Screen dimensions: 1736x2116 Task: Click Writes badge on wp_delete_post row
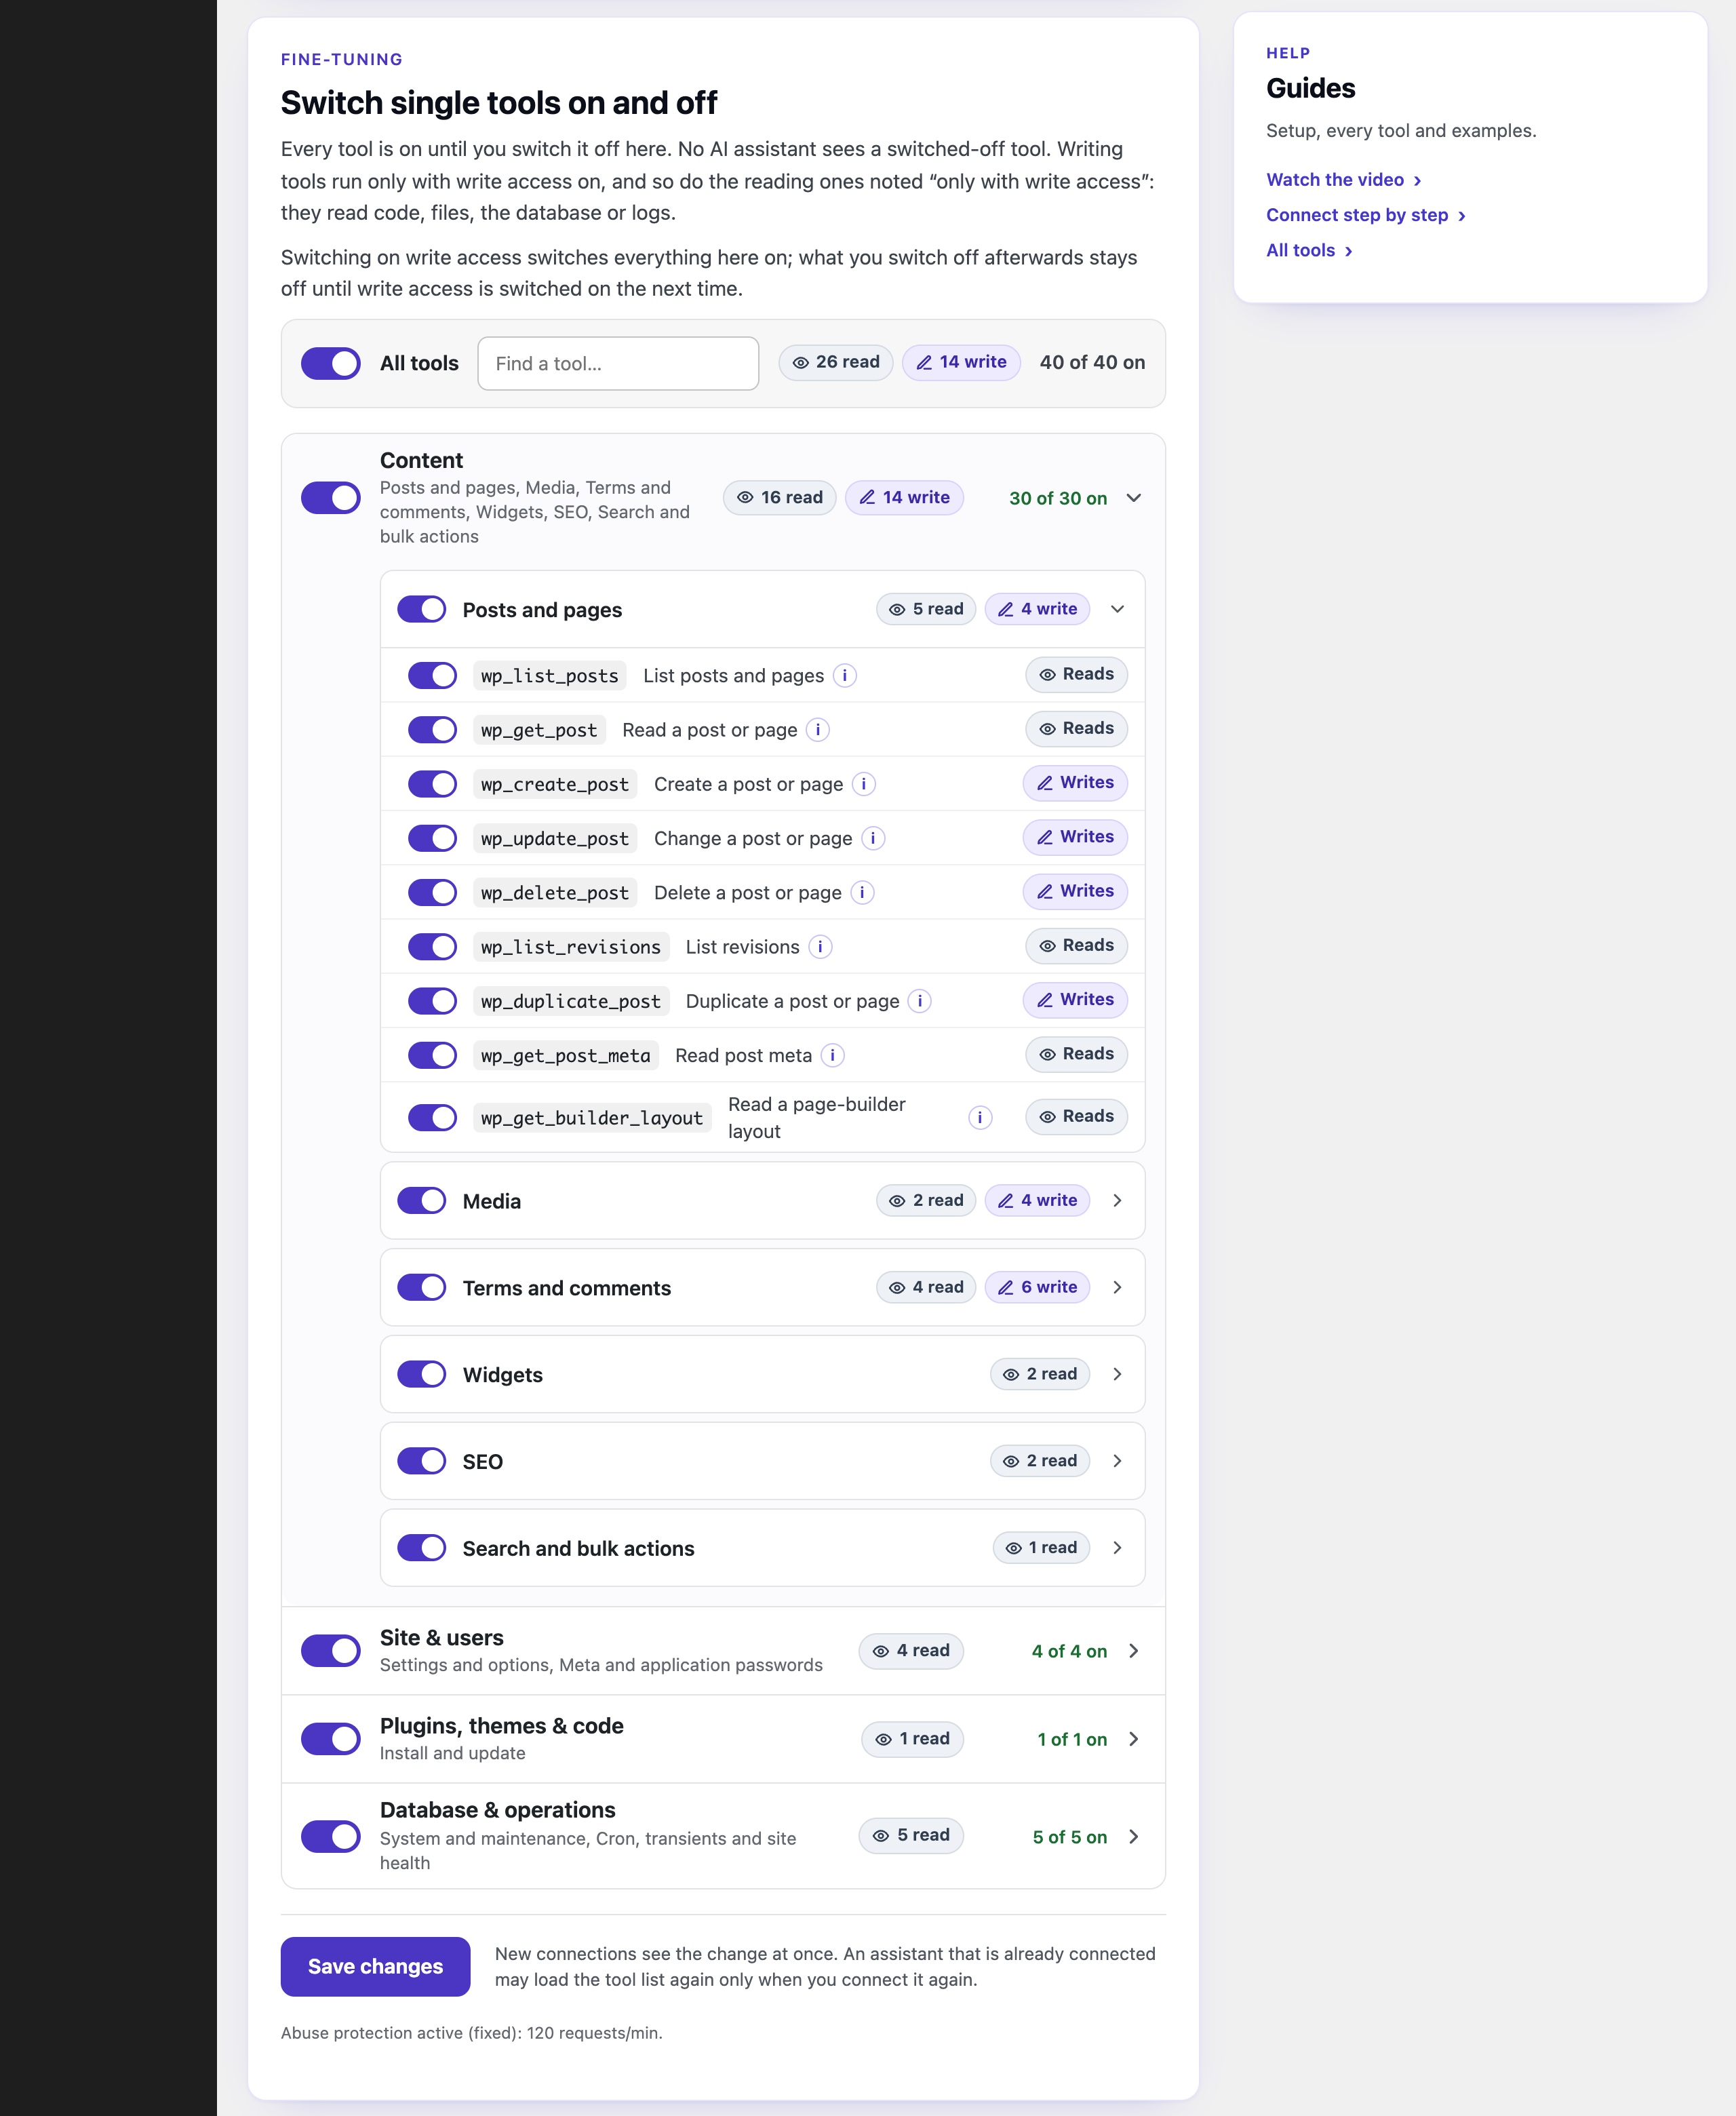tap(1075, 891)
